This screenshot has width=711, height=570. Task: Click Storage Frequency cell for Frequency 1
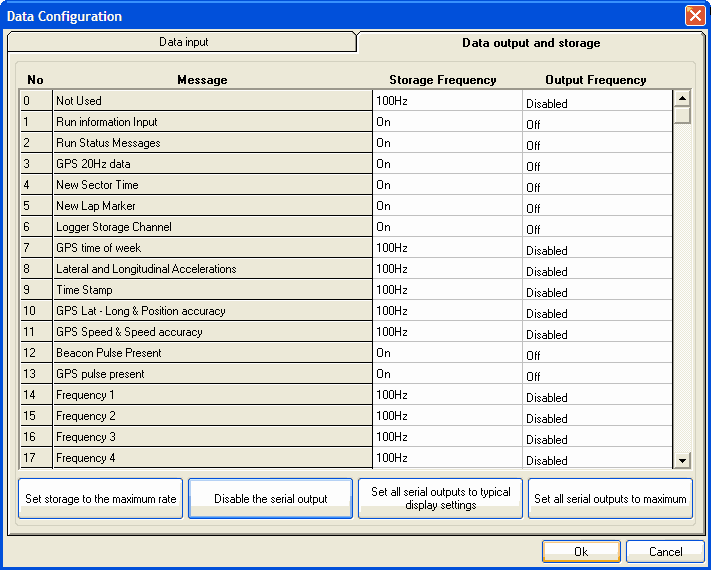point(447,395)
